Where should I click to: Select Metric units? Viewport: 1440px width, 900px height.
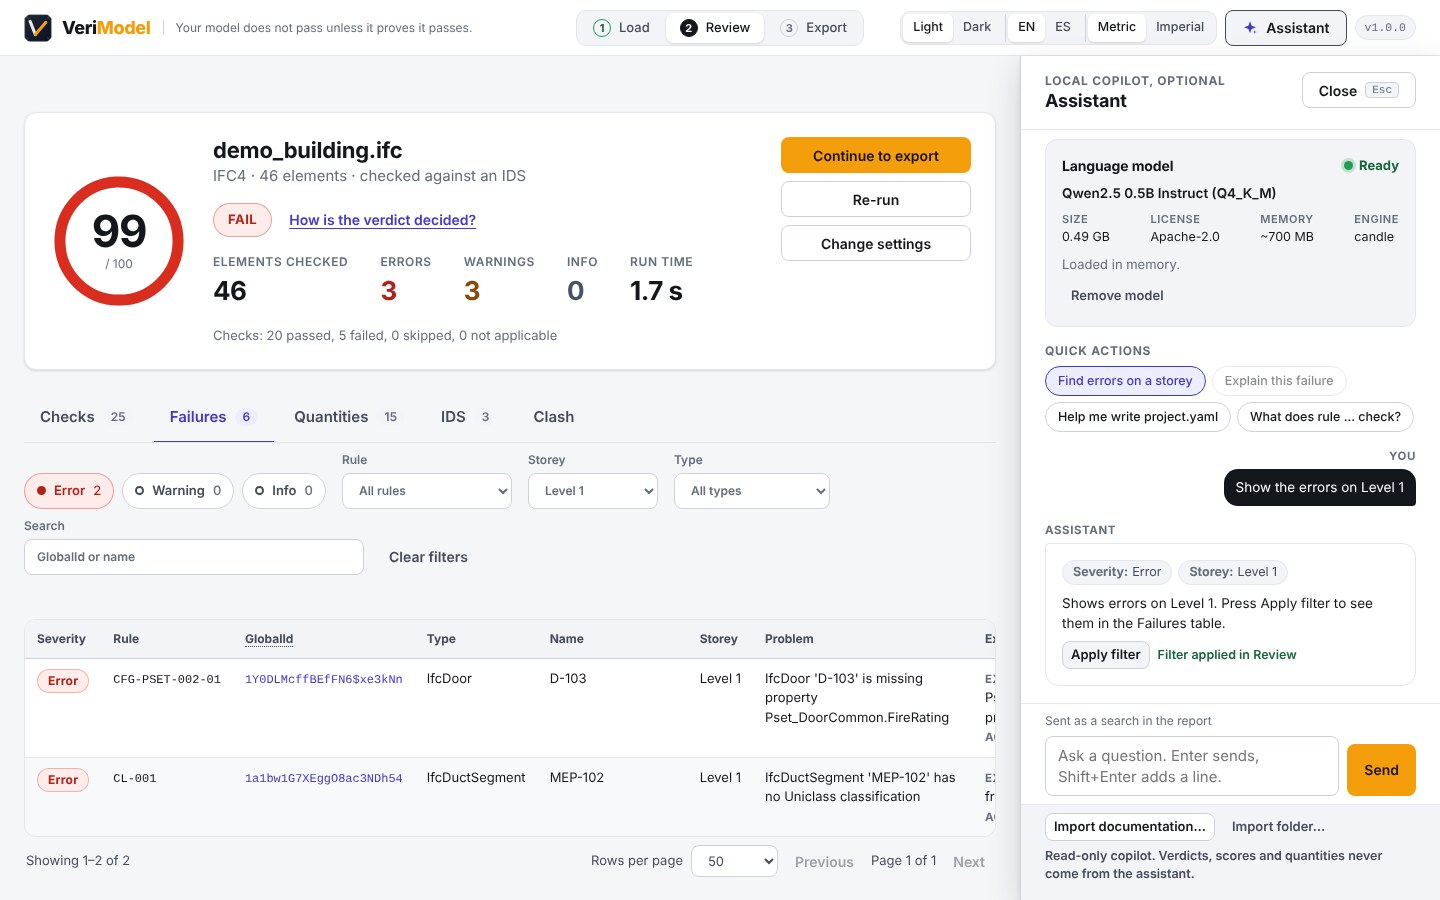(x=1116, y=27)
